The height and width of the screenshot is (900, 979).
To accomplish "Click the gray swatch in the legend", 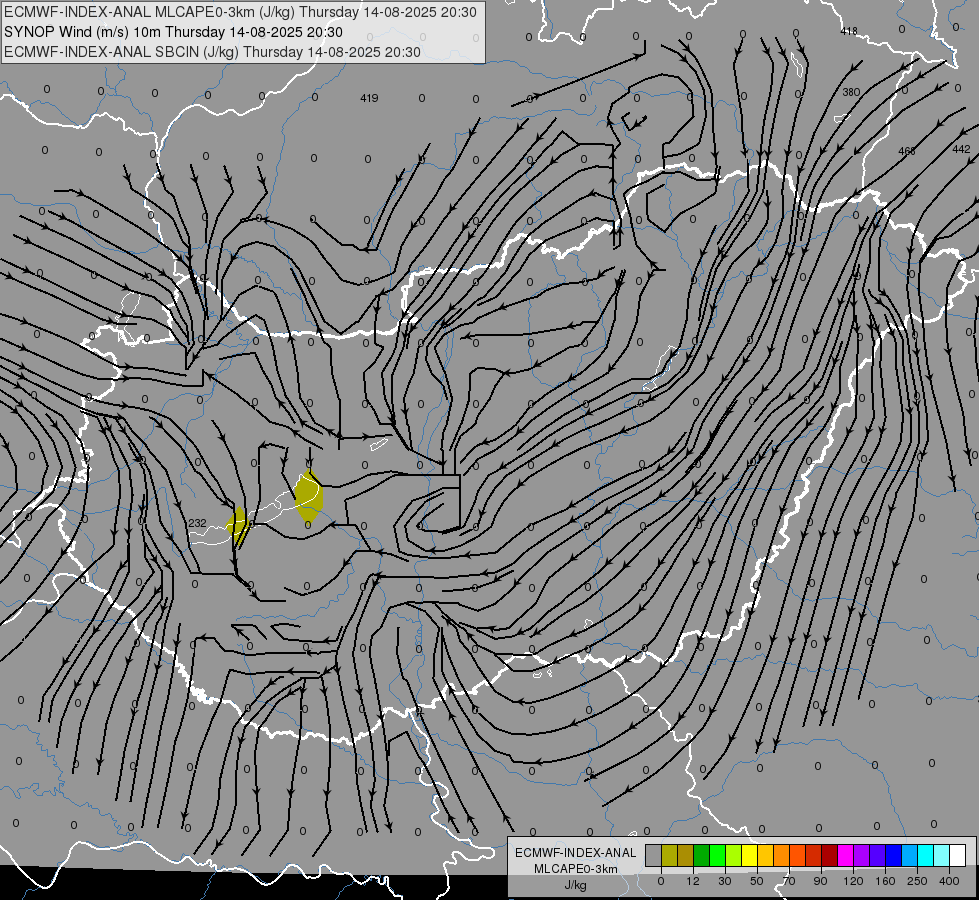I will (654, 856).
